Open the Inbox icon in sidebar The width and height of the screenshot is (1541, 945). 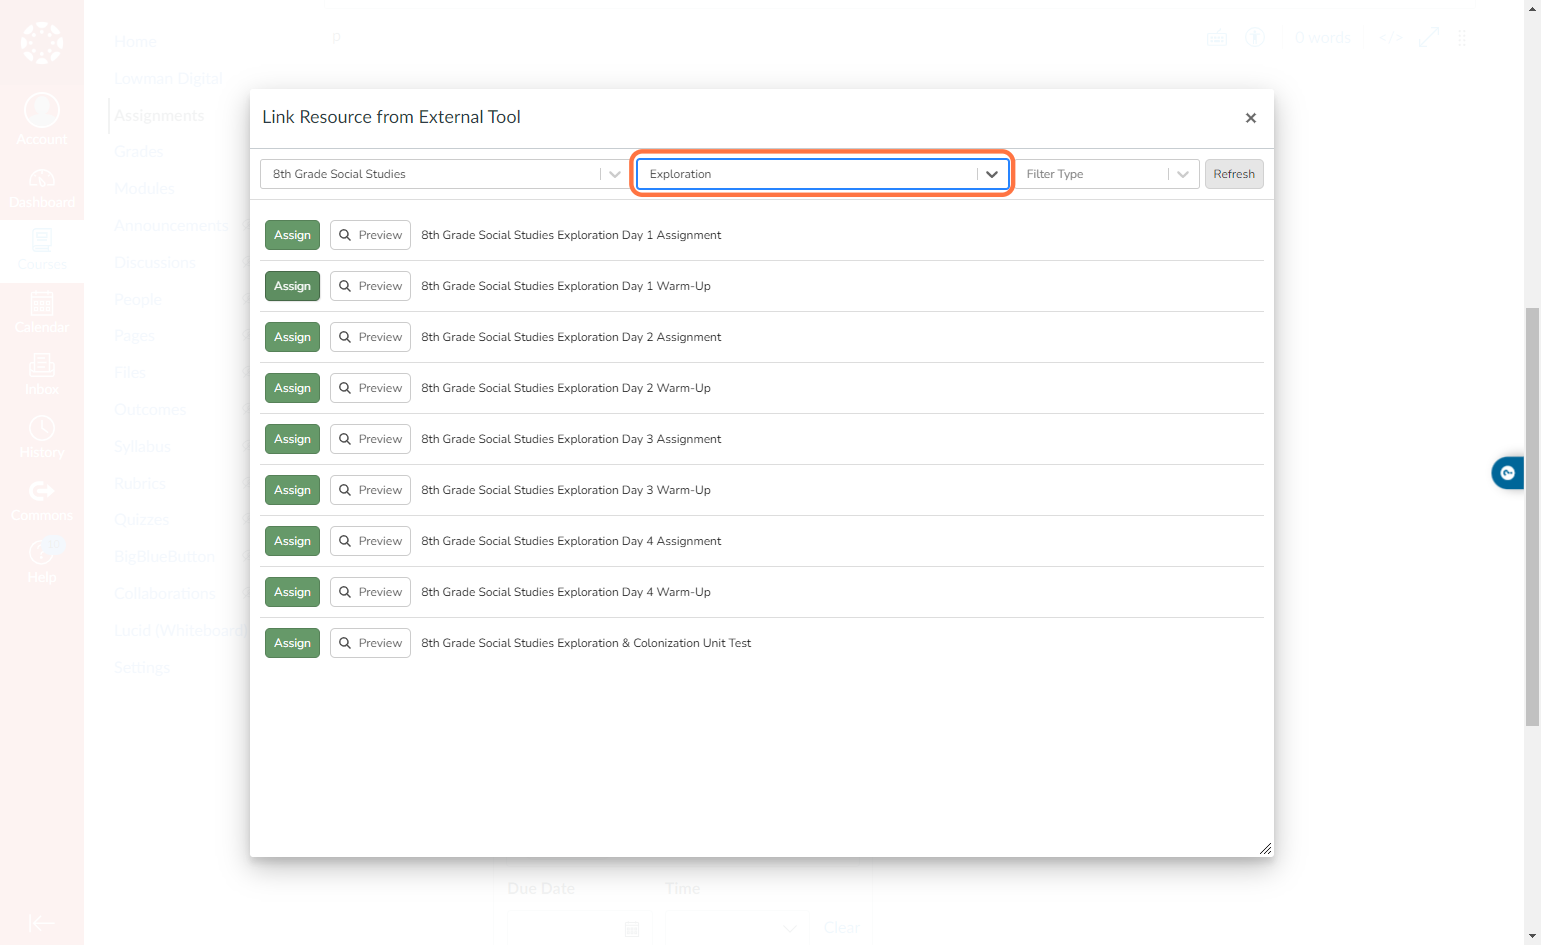(x=42, y=365)
